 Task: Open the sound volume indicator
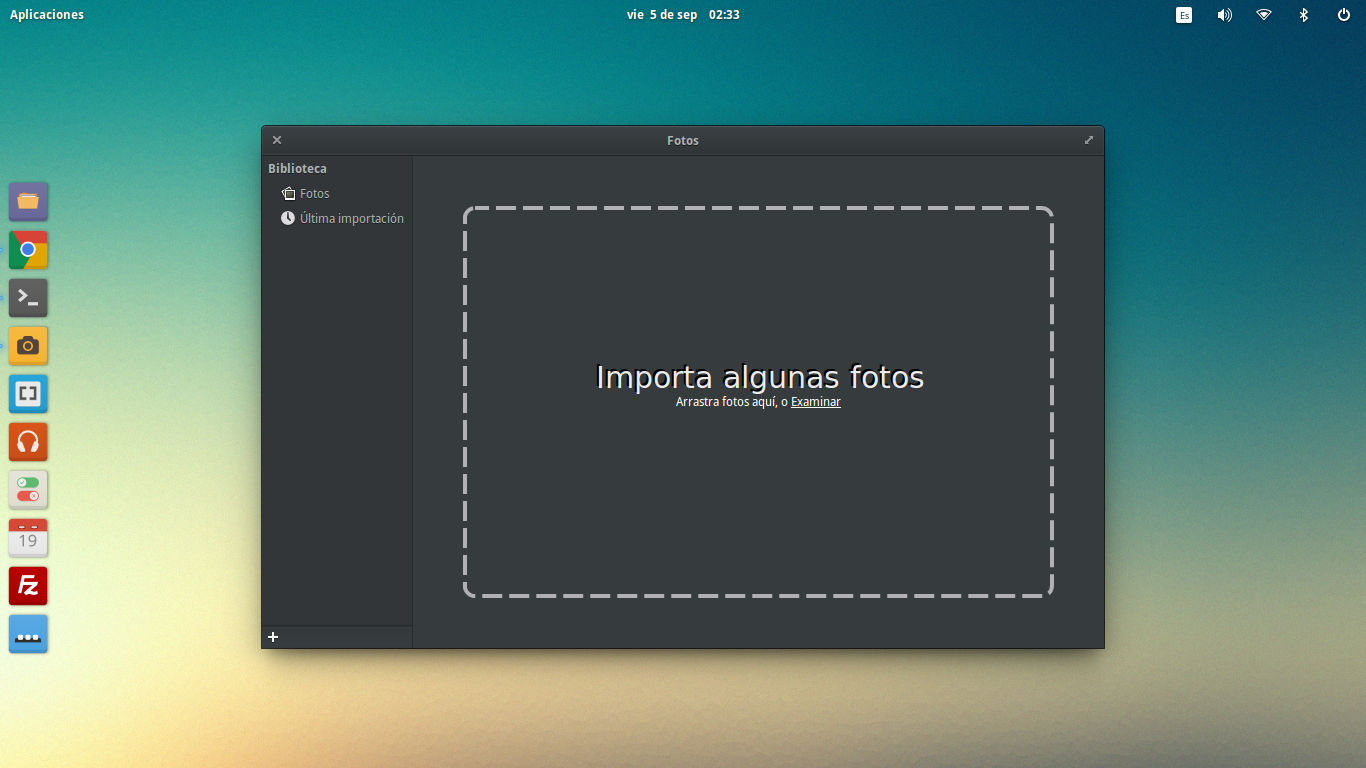coord(1224,15)
